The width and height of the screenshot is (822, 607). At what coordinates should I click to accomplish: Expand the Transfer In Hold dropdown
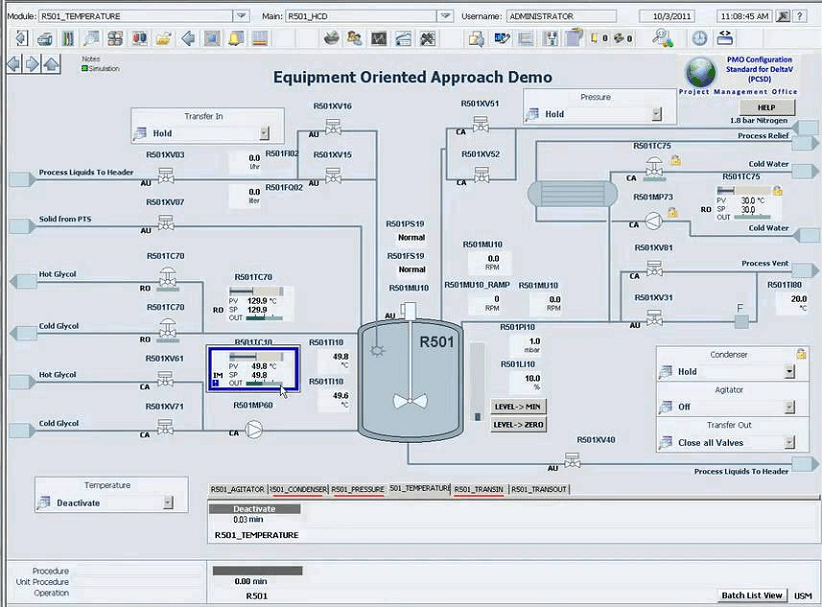click(x=264, y=133)
